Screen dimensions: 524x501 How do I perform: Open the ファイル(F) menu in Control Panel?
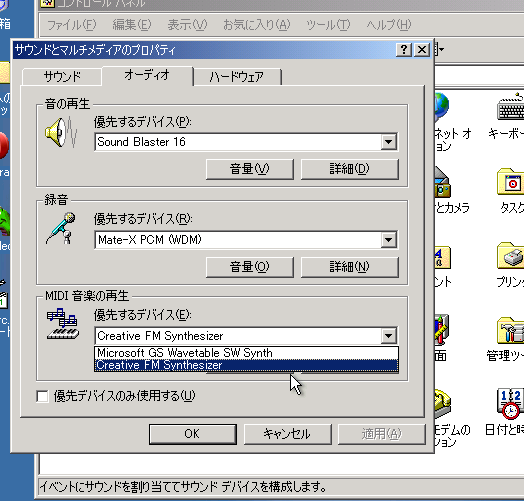click(72, 25)
